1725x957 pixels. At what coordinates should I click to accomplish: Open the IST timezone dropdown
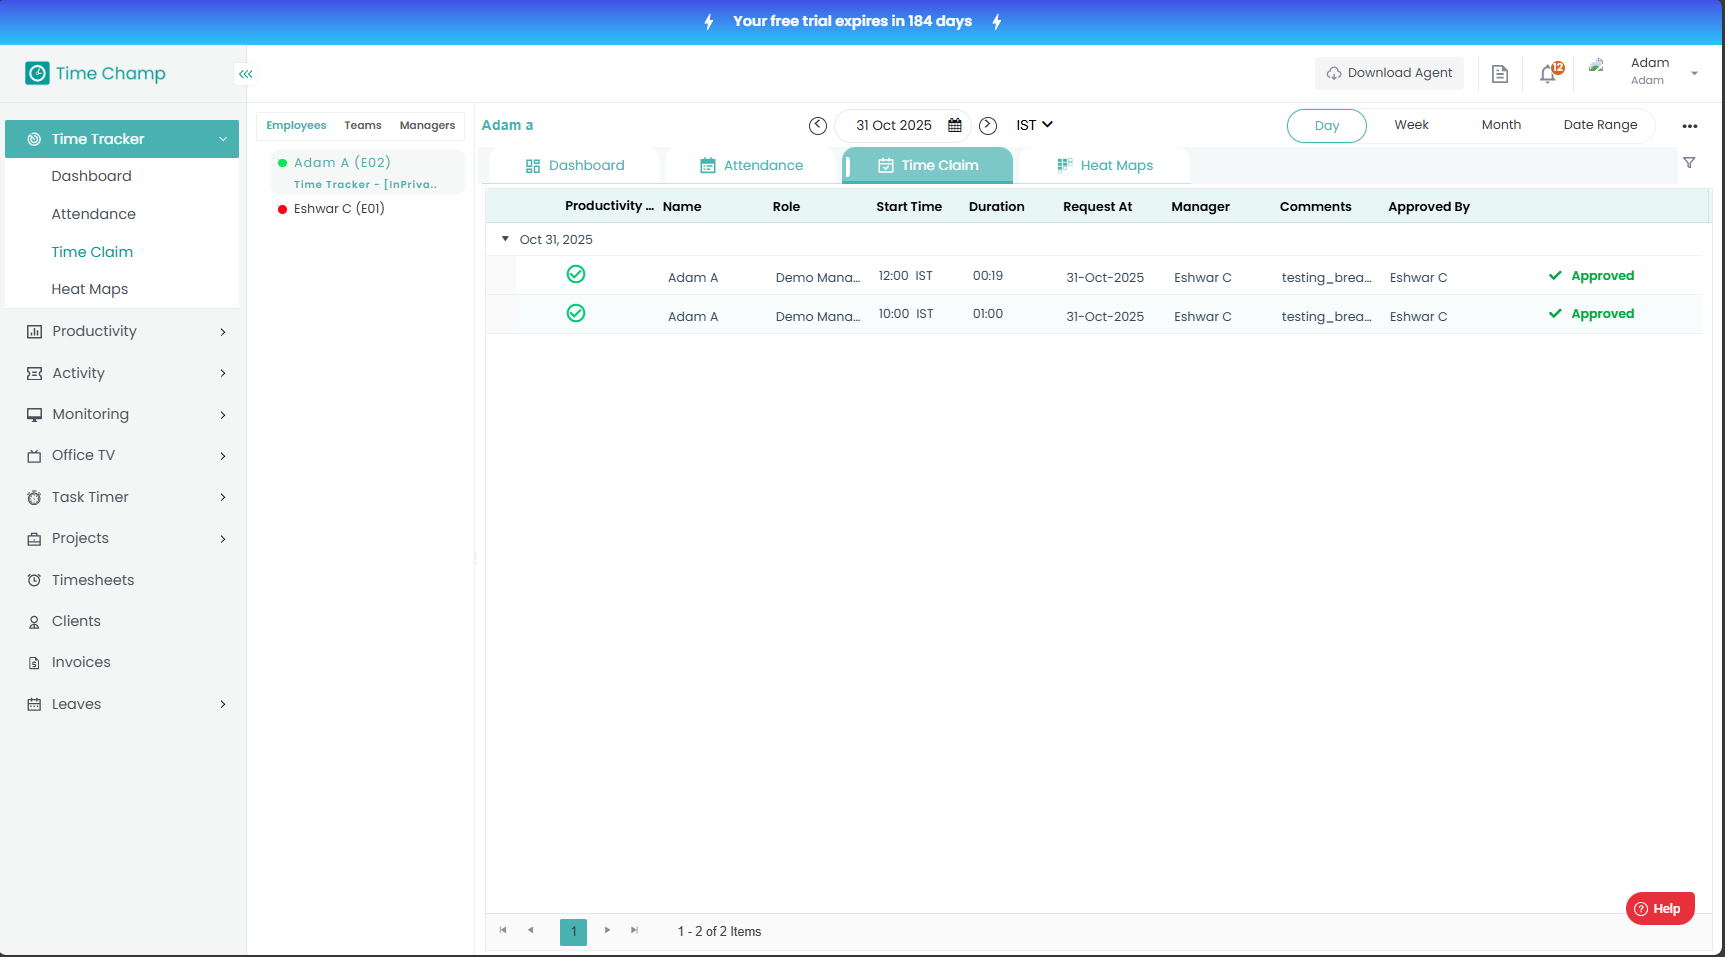(1034, 125)
